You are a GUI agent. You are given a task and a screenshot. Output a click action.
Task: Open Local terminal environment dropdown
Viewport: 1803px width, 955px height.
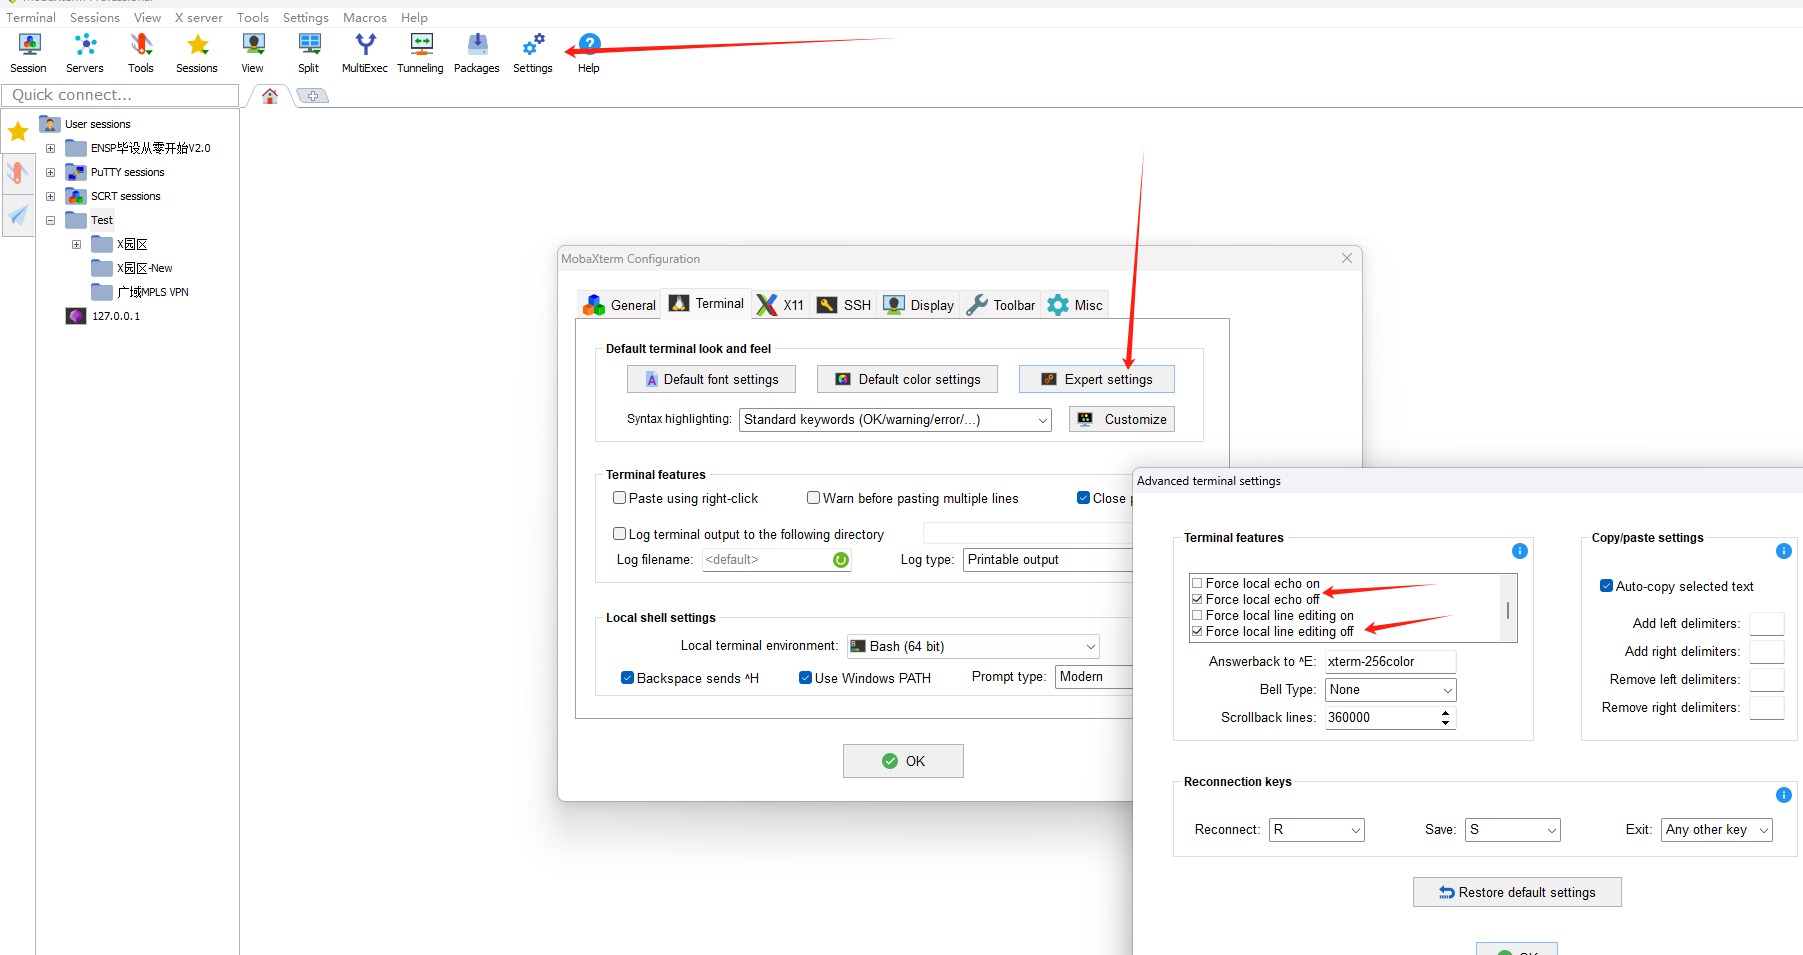(x=973, y=647)
